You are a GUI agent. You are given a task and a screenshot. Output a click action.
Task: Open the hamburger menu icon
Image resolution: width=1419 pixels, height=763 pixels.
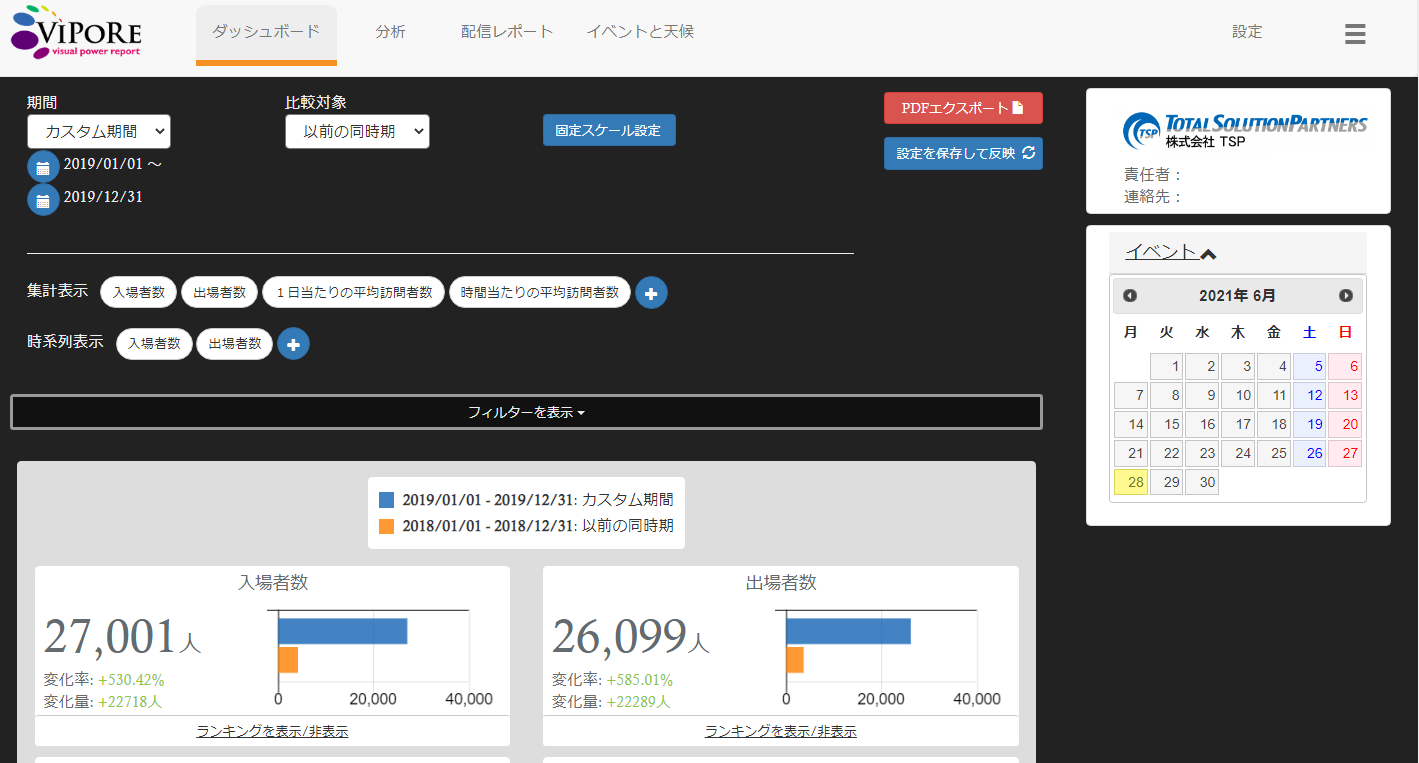pos(1355,34)
